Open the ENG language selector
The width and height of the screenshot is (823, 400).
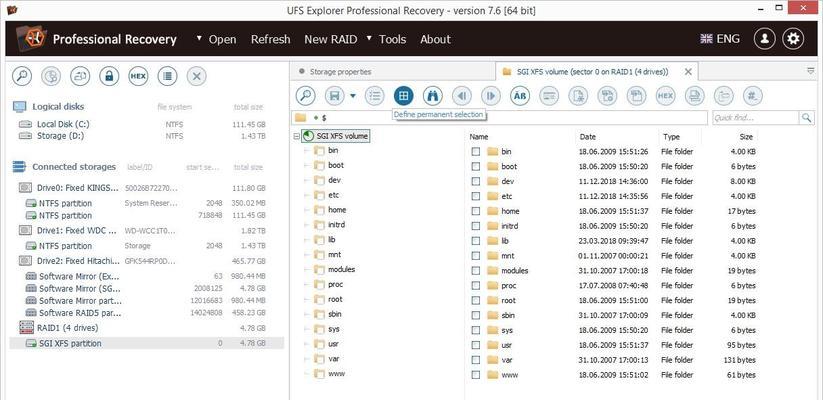[x=720, y=39]
